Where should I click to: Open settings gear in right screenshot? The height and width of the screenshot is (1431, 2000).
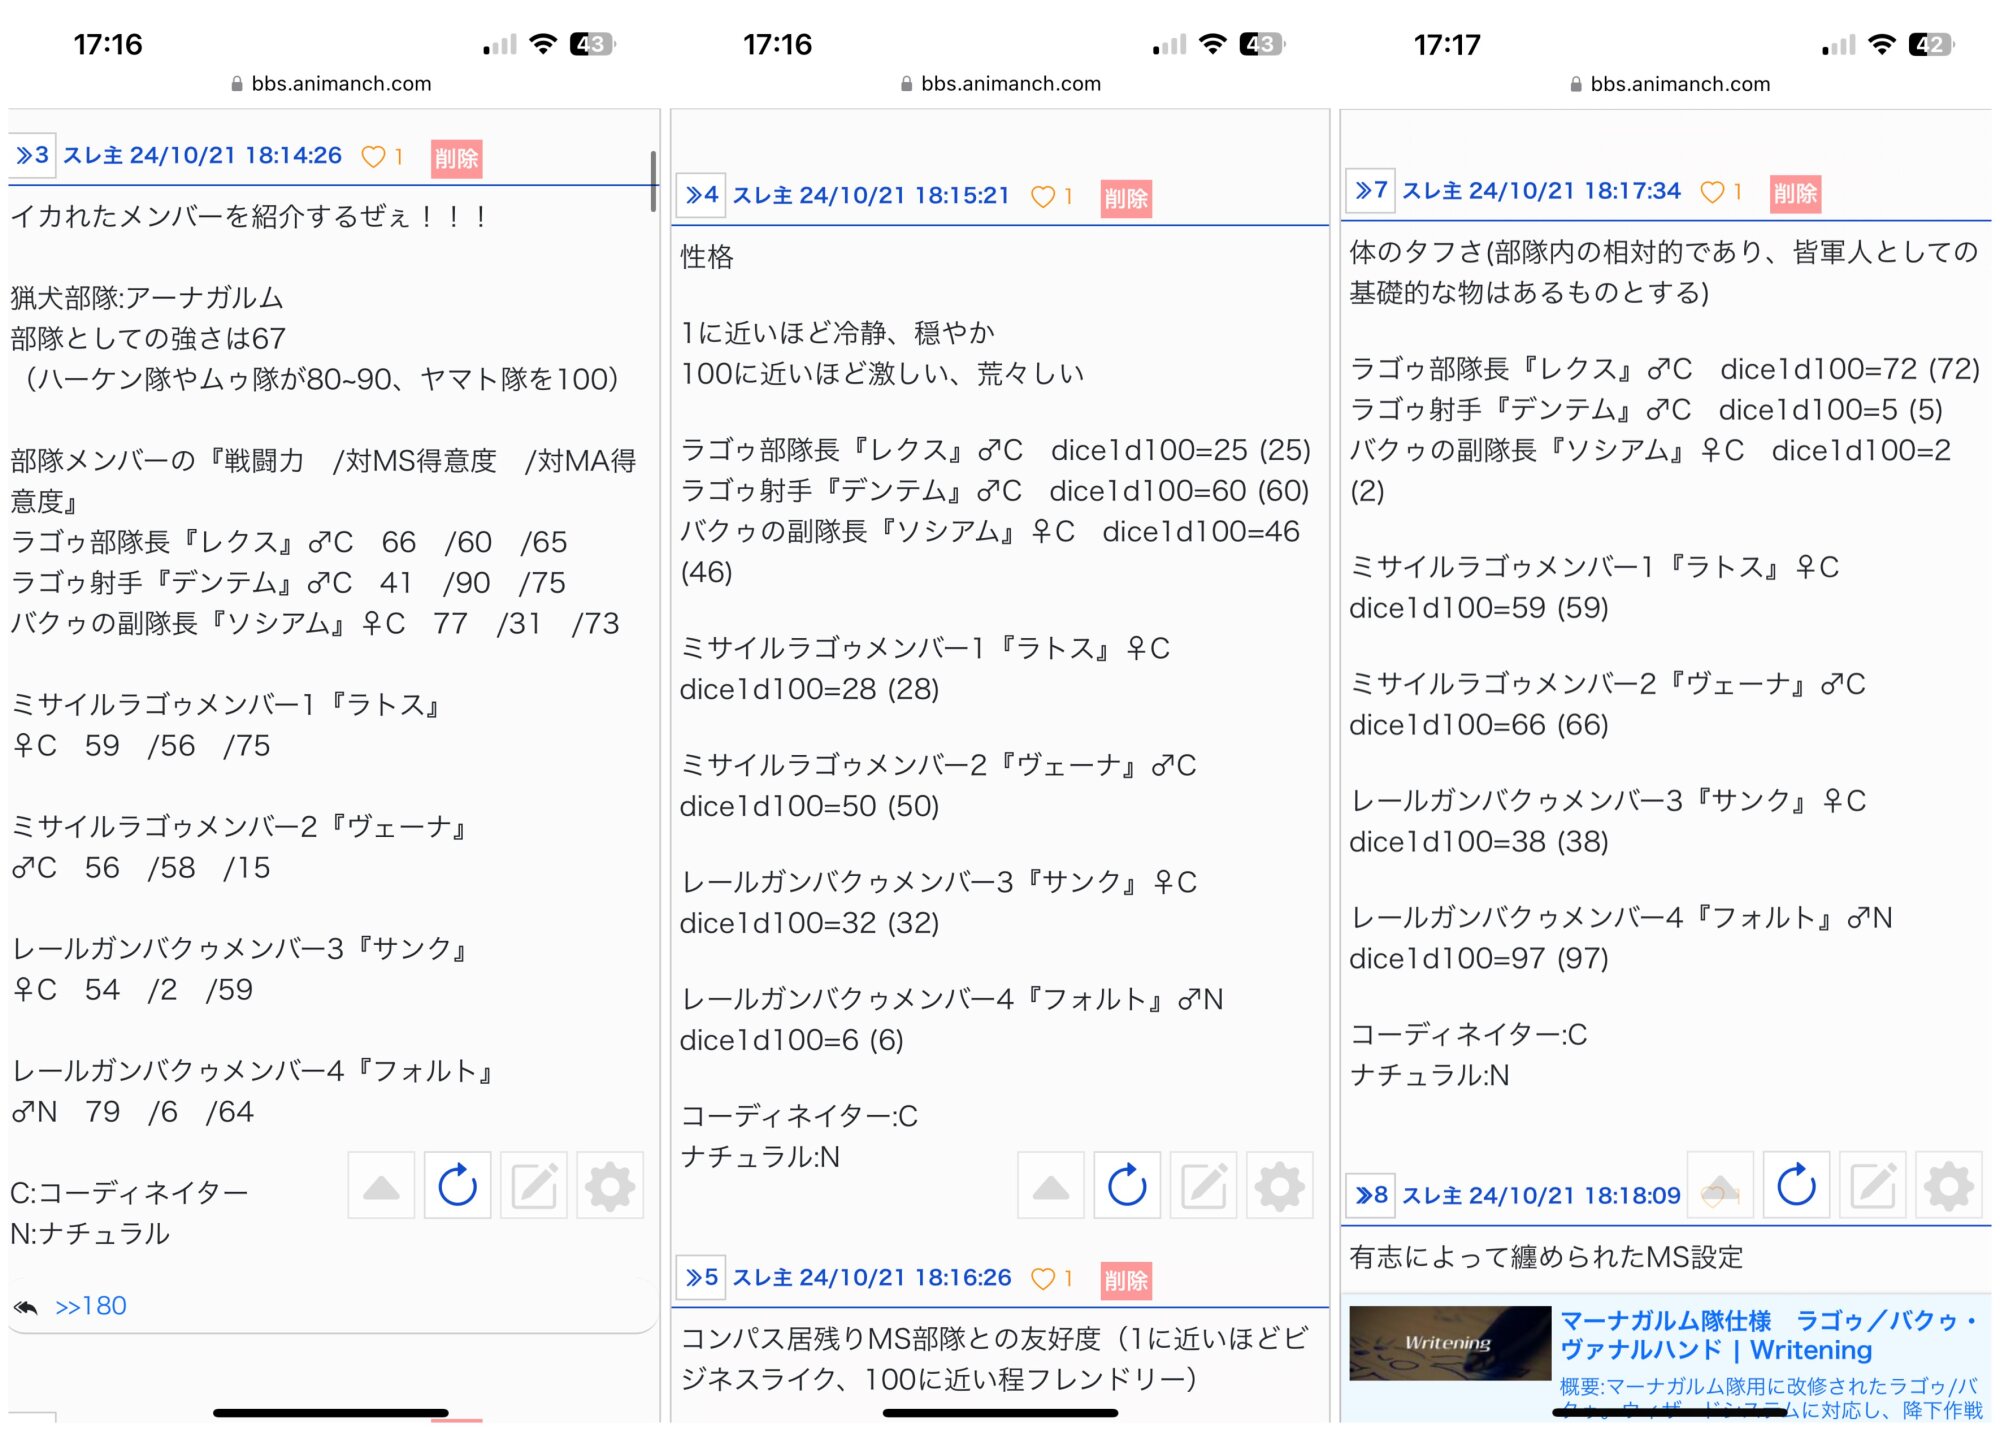[x=1948, y=1186]
